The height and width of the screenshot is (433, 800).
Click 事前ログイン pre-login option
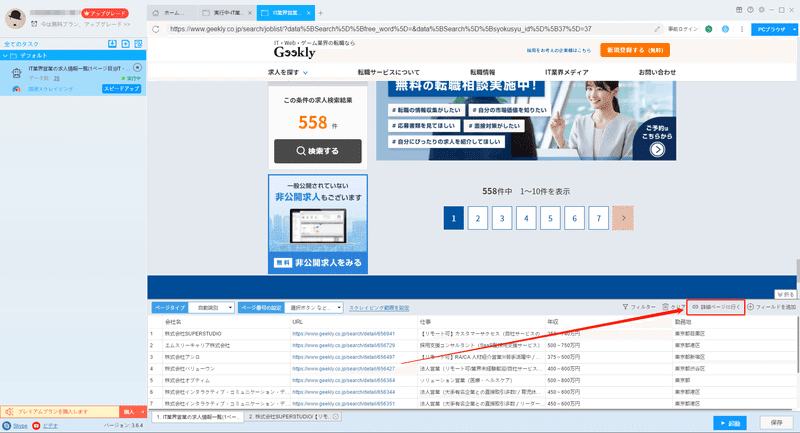click(x=683, y=29)
